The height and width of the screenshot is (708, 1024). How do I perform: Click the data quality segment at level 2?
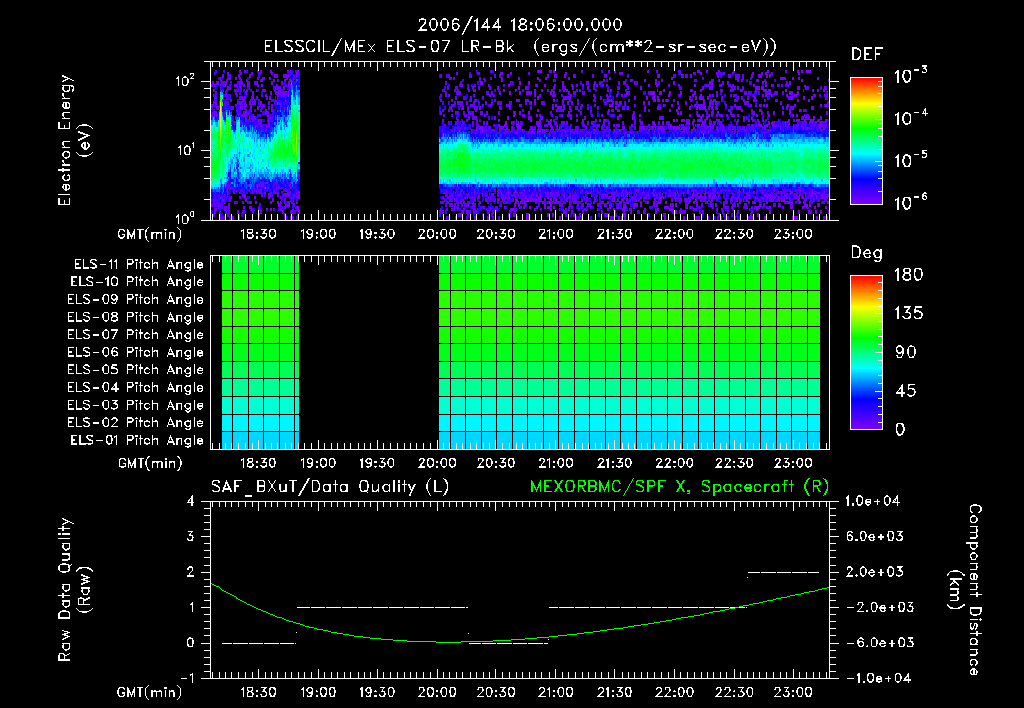pyautogui.click(x=783, y=572)
